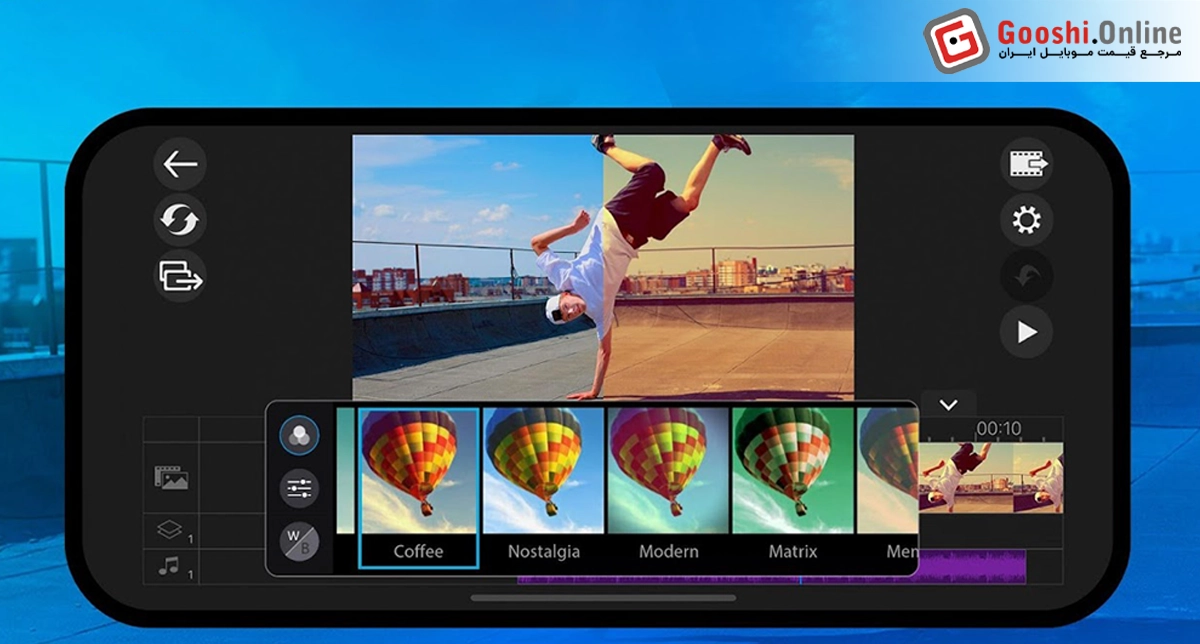Click the video clip in the timeline
This screenshot has height=644, width=1200.
[x=990, y=478]
